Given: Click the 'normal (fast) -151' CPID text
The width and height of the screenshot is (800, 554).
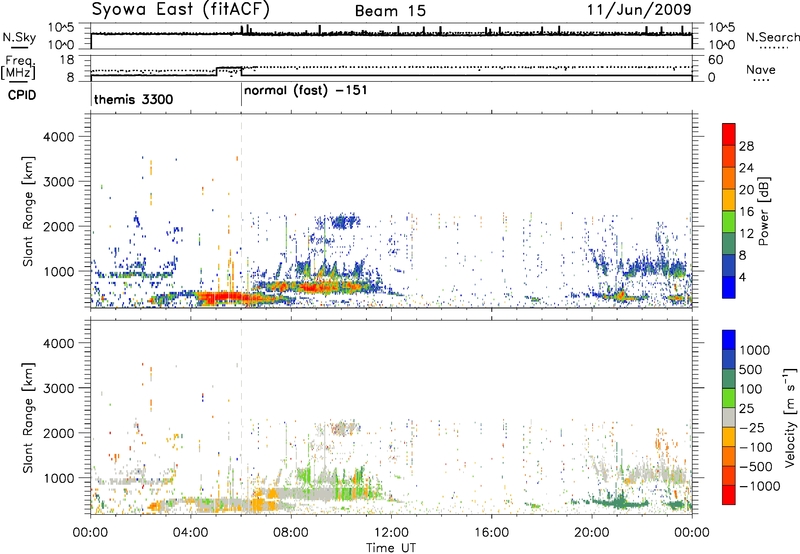Looking at the screenshot, I should click(x=306, y=91).
